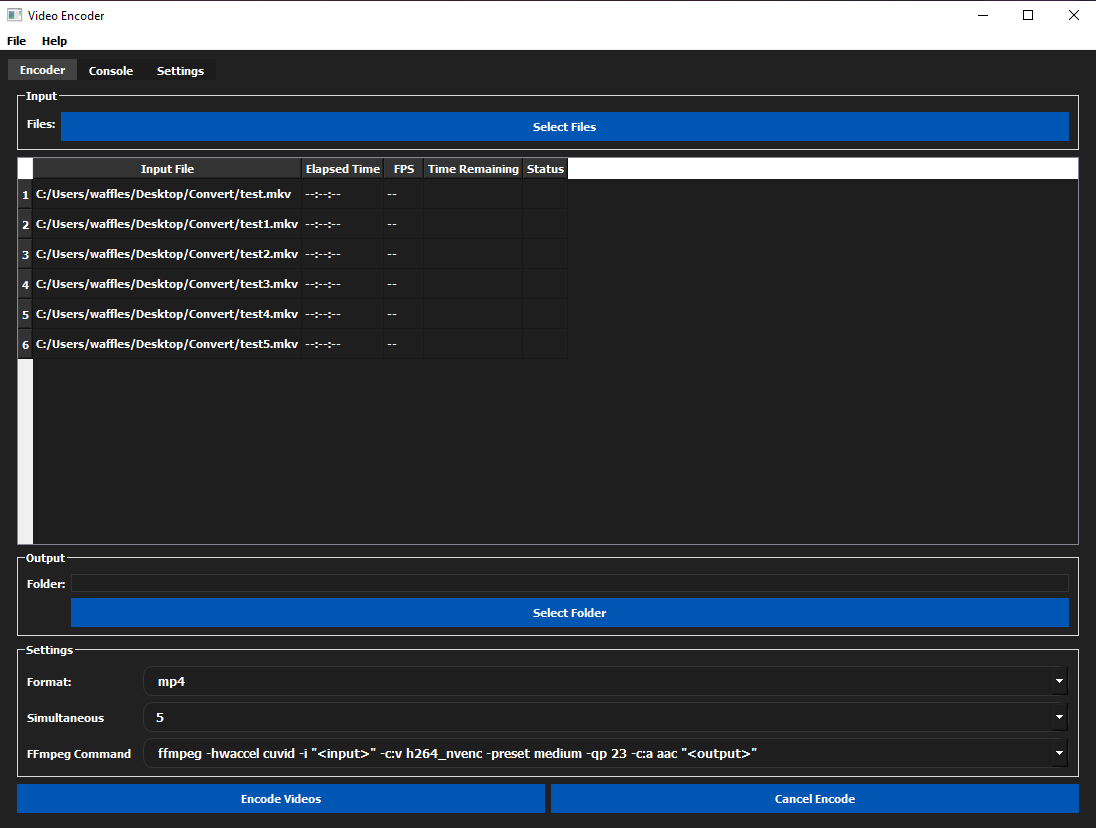This screenshot has height=828, width=1096.
Task: Click the Cancel Encode button
Action: 814,799
